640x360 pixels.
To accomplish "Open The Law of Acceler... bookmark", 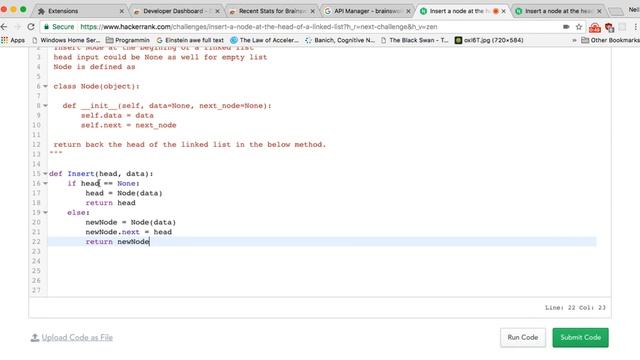I will click(x=264, y=40).
